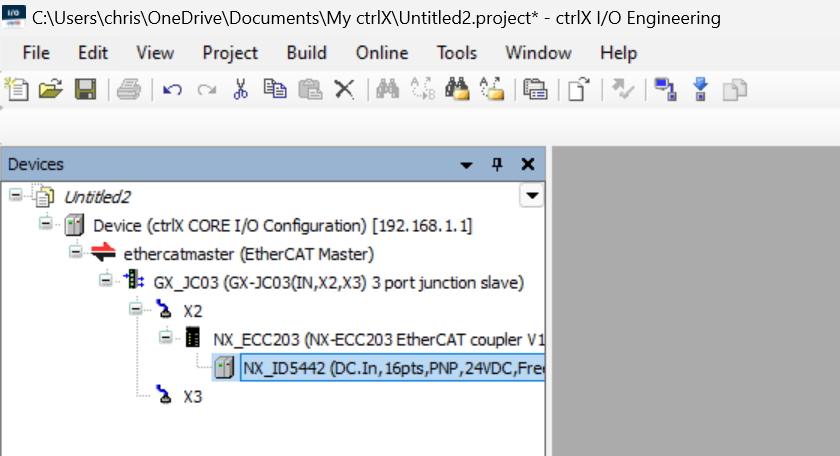Open the File menu
The height and width of the screenshot is (456, 840).
(36, 53)
